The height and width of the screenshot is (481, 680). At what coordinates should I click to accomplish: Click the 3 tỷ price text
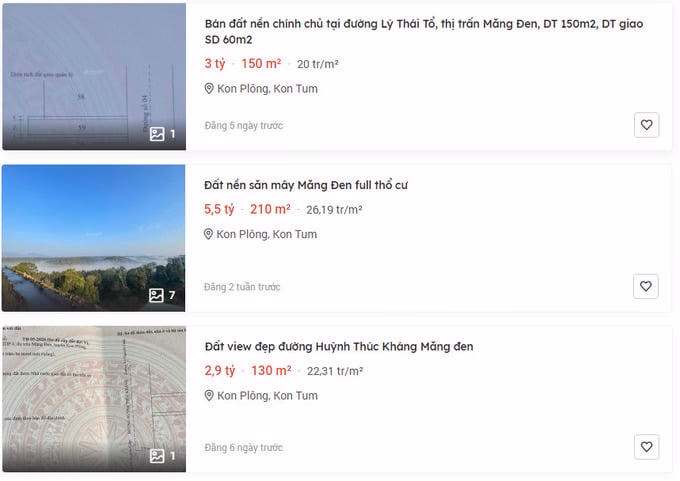coord(215,64)
